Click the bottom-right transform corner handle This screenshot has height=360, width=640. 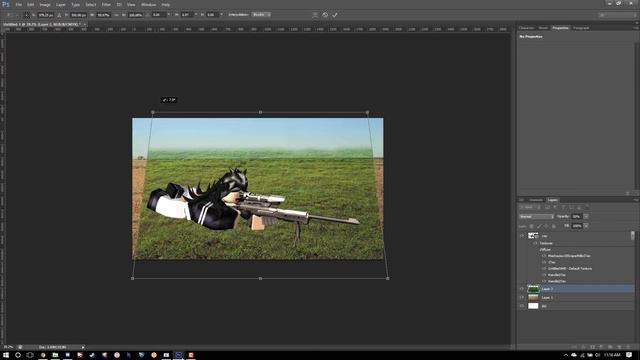[387, 278]
